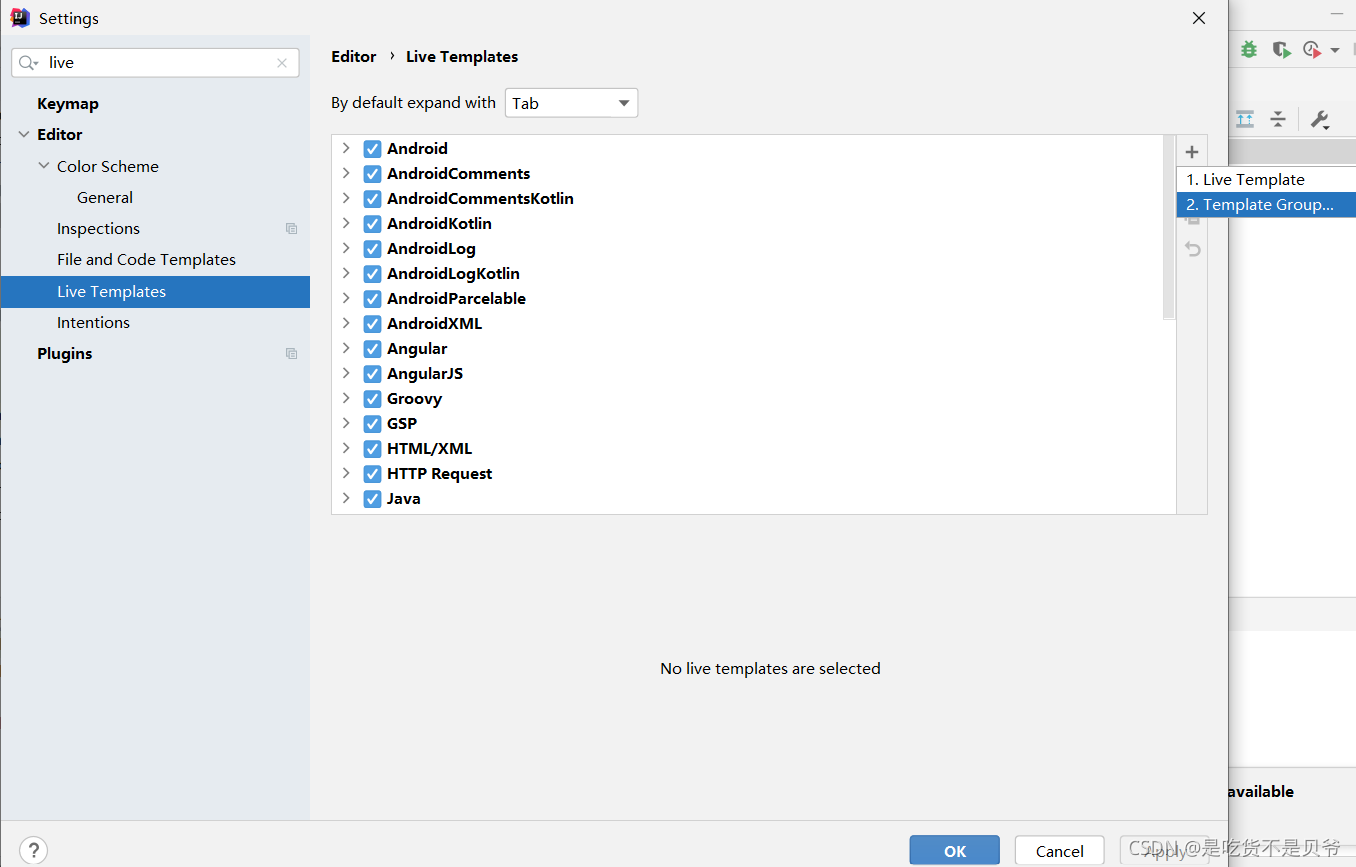This screenshot has height=867, width=1356.
Task: Click the Debug bug icon in main window
Action: [1249, 49]
